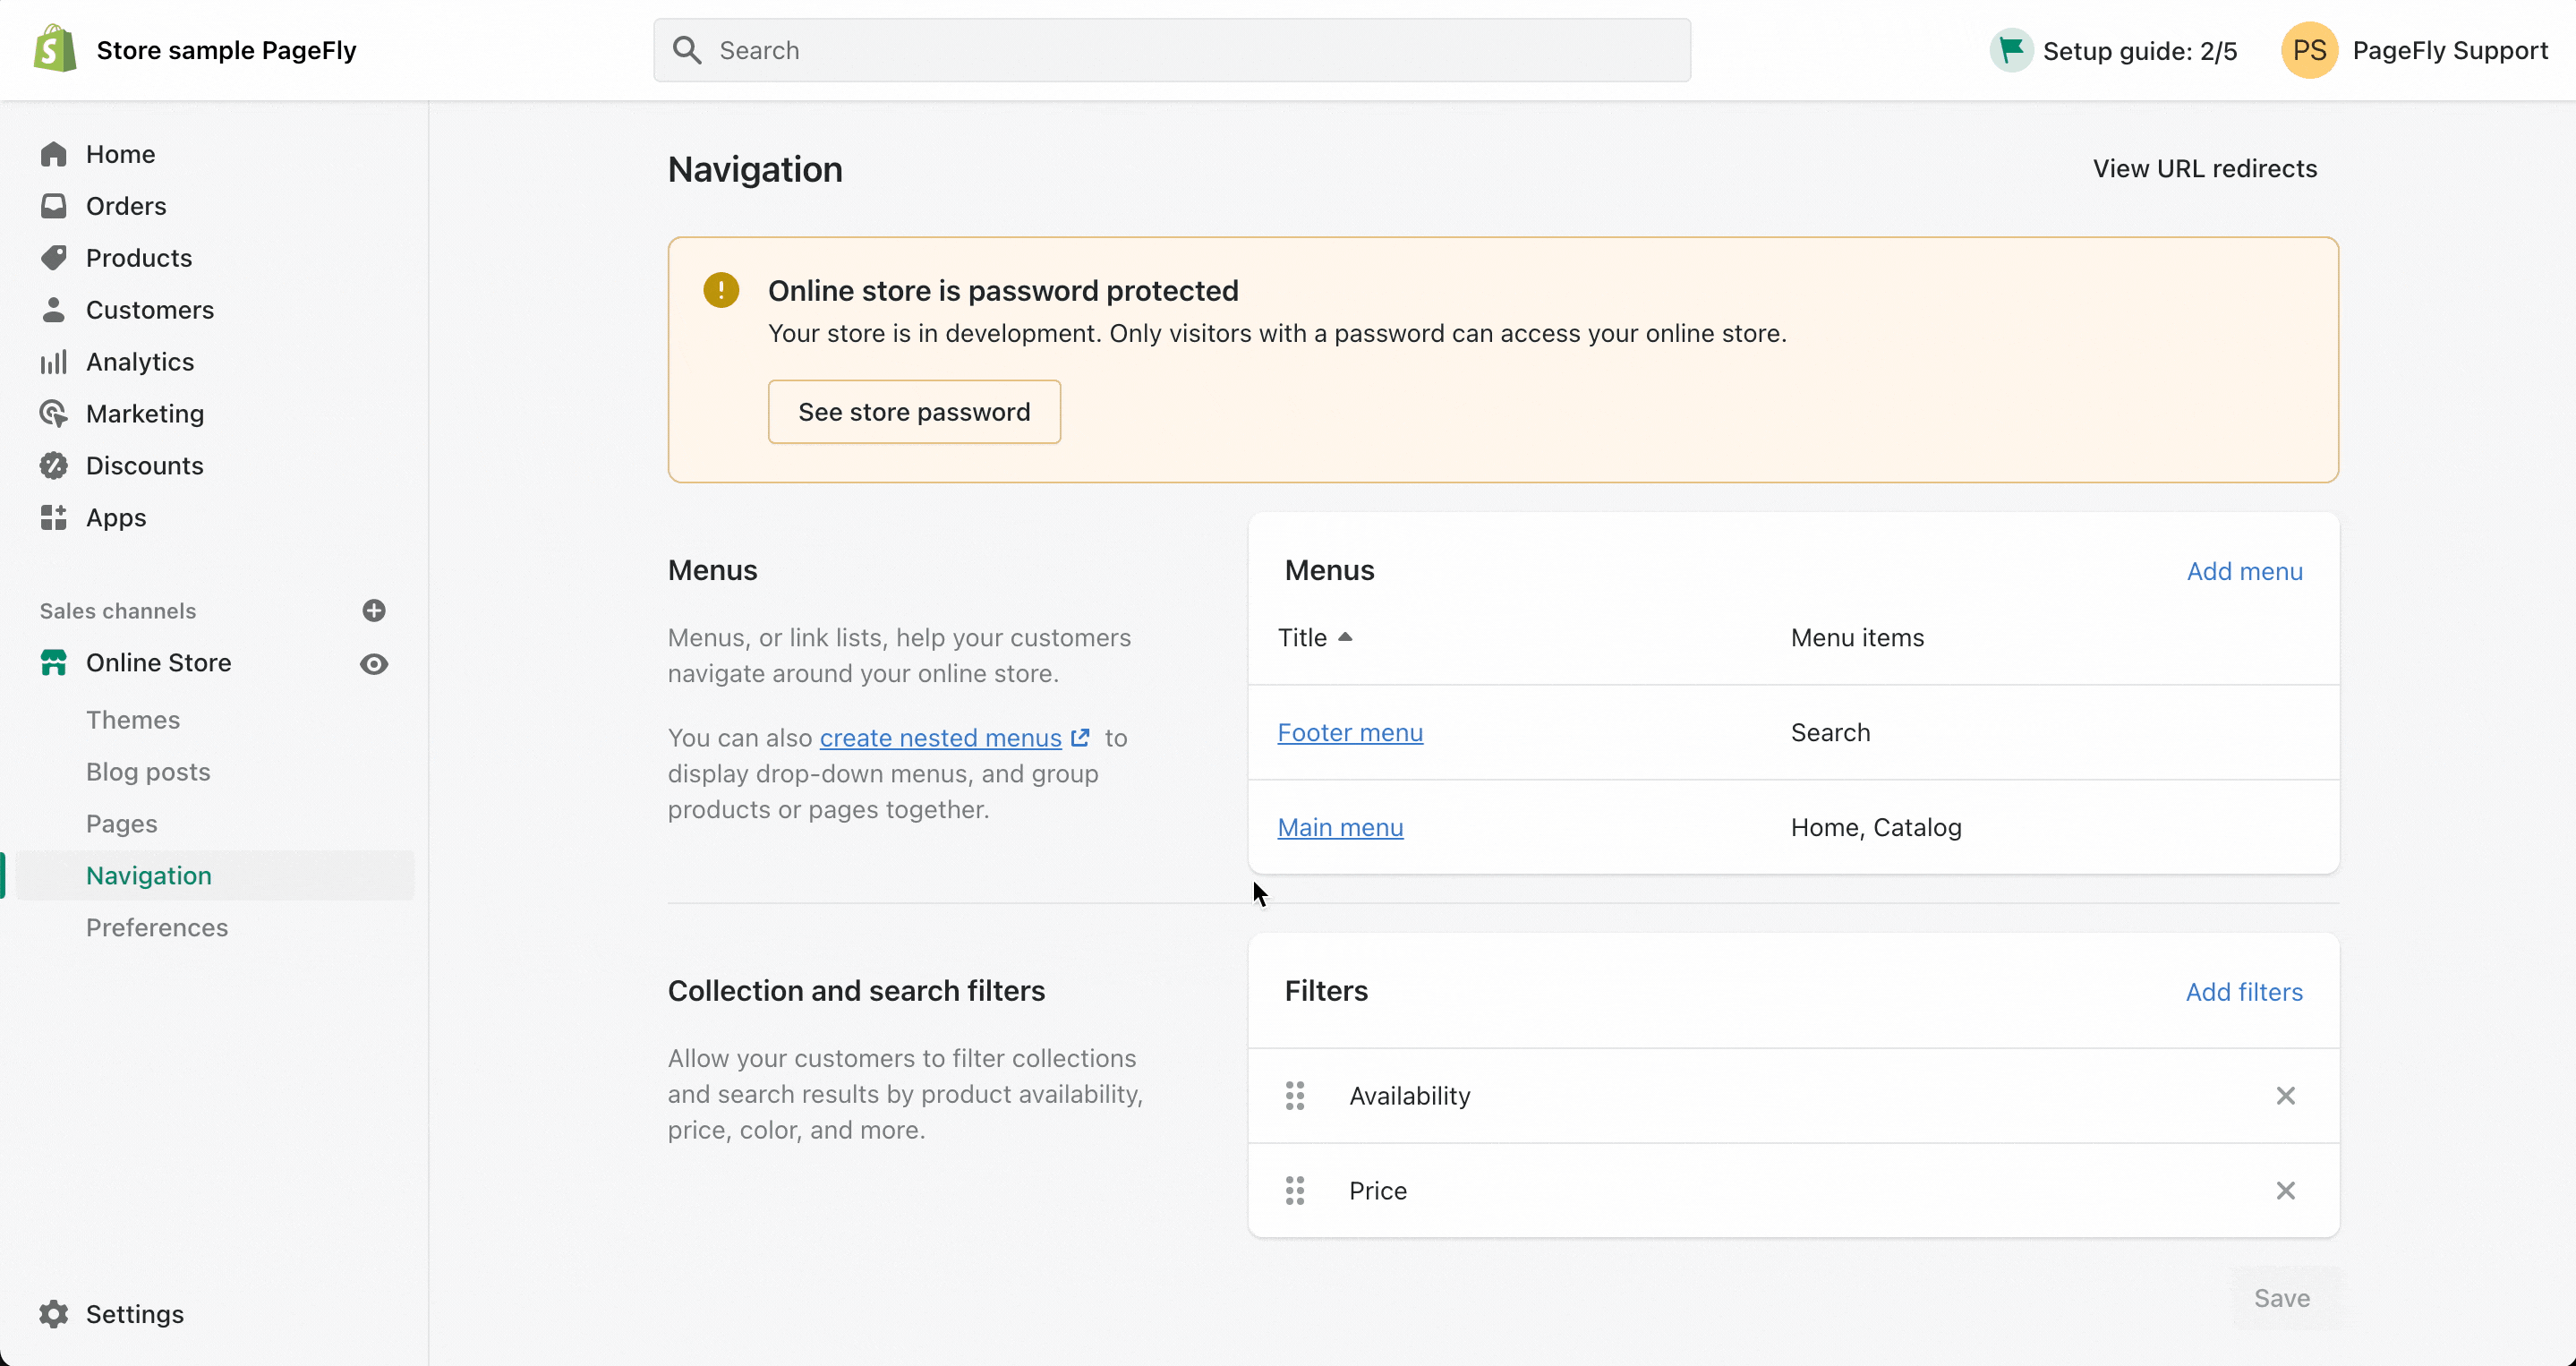2576x1366 pixels.
Task: Click the Products tag icon
Action: tap(54, 258)
